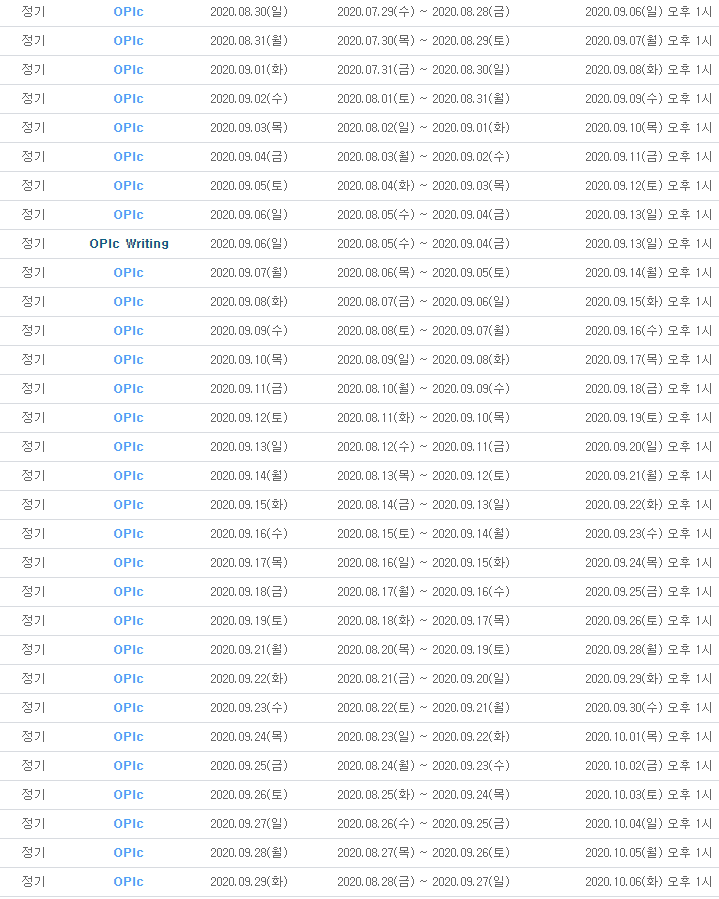Select registration period 2020.07.30(목) ~ 2020.08.29(토)
This screenshot has width=719, height=899.
pyautogui.click(x=423, y=41)
